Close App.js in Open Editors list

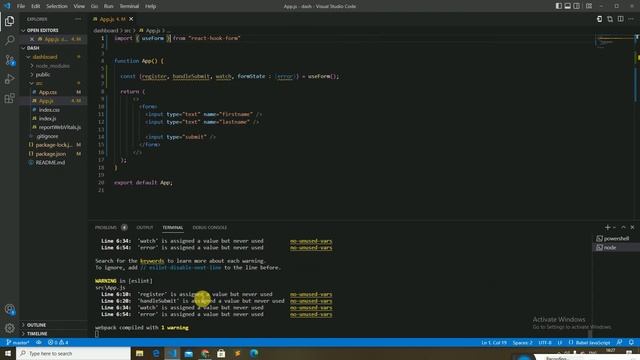32,39
